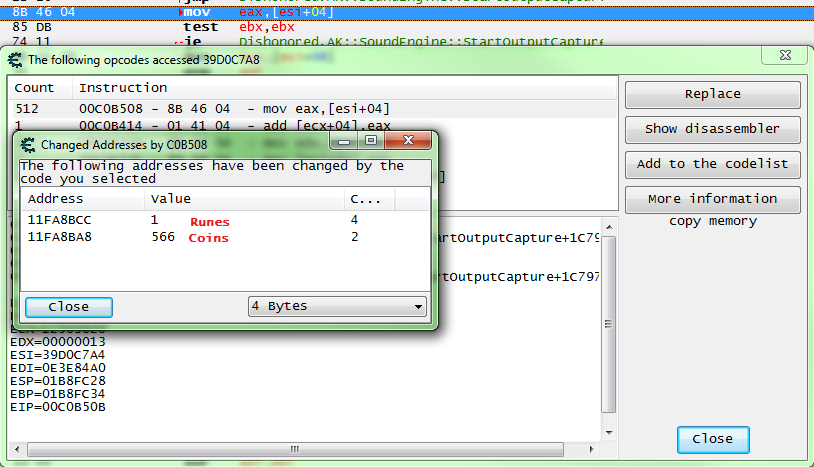Screen dimensions: 814x467
Task: Click the EIP=00C0B50B register line
Action: pyautogui.click(x=58, y=407)
